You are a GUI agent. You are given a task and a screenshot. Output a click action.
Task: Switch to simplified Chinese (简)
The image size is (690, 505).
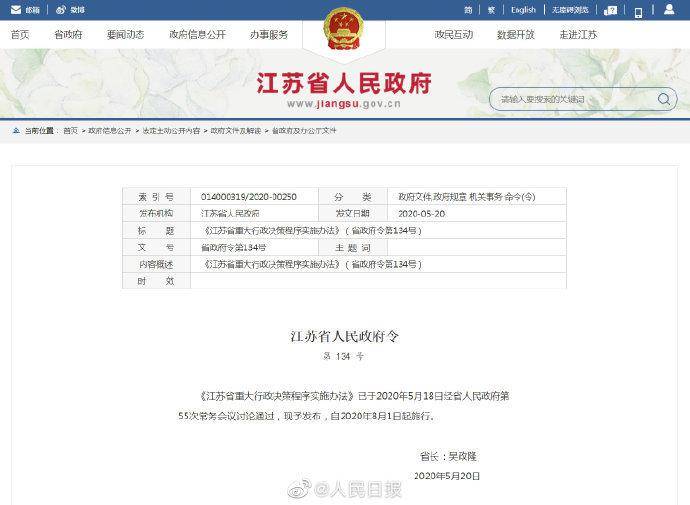click(468, 10)
